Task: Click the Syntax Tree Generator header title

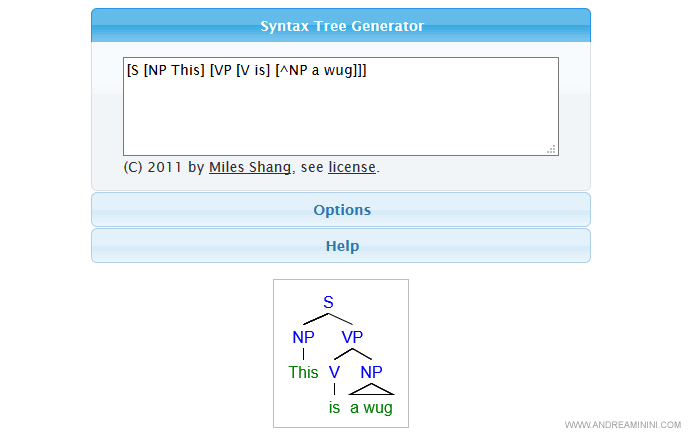Action: [x=341, y=26]
